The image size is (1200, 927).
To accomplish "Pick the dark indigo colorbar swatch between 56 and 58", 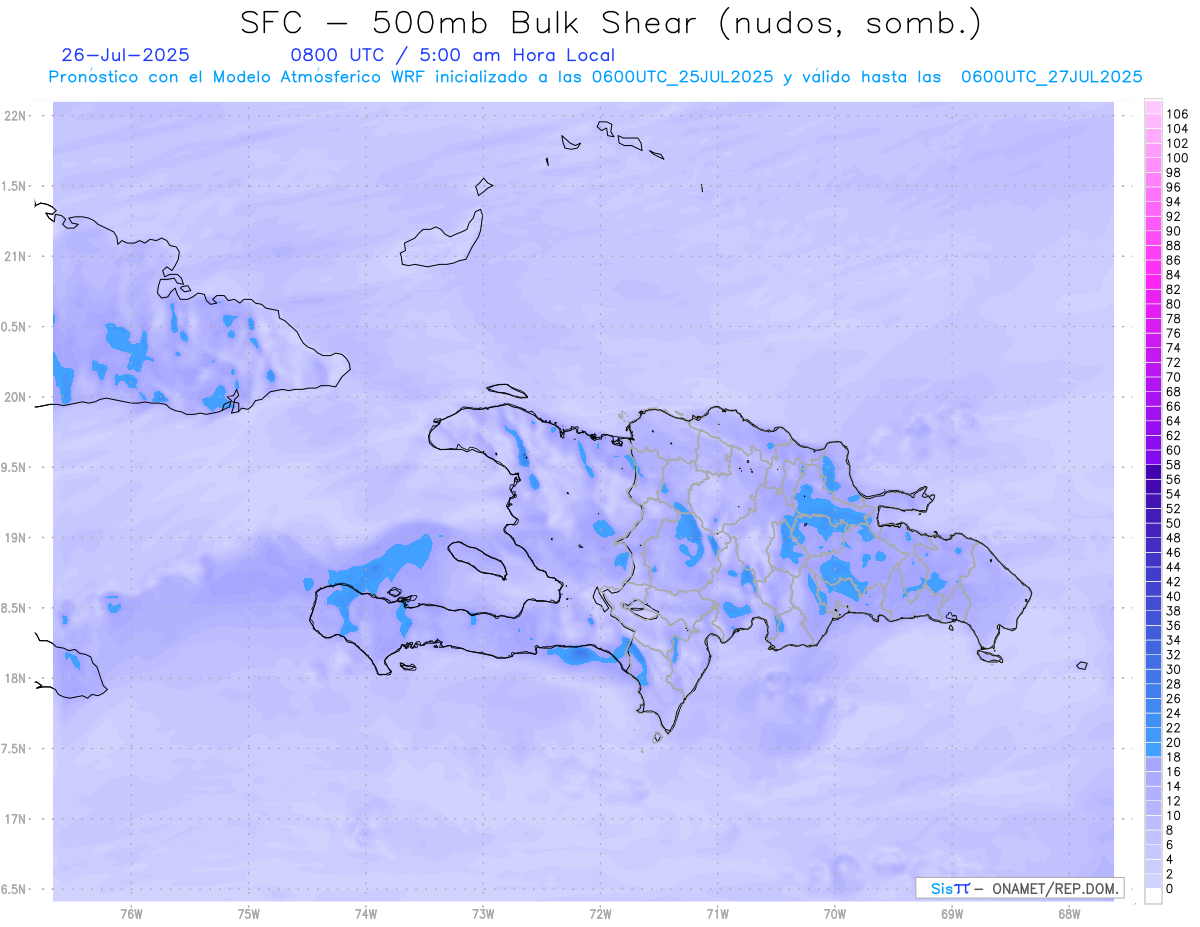I will click(x=1153, y=472).
